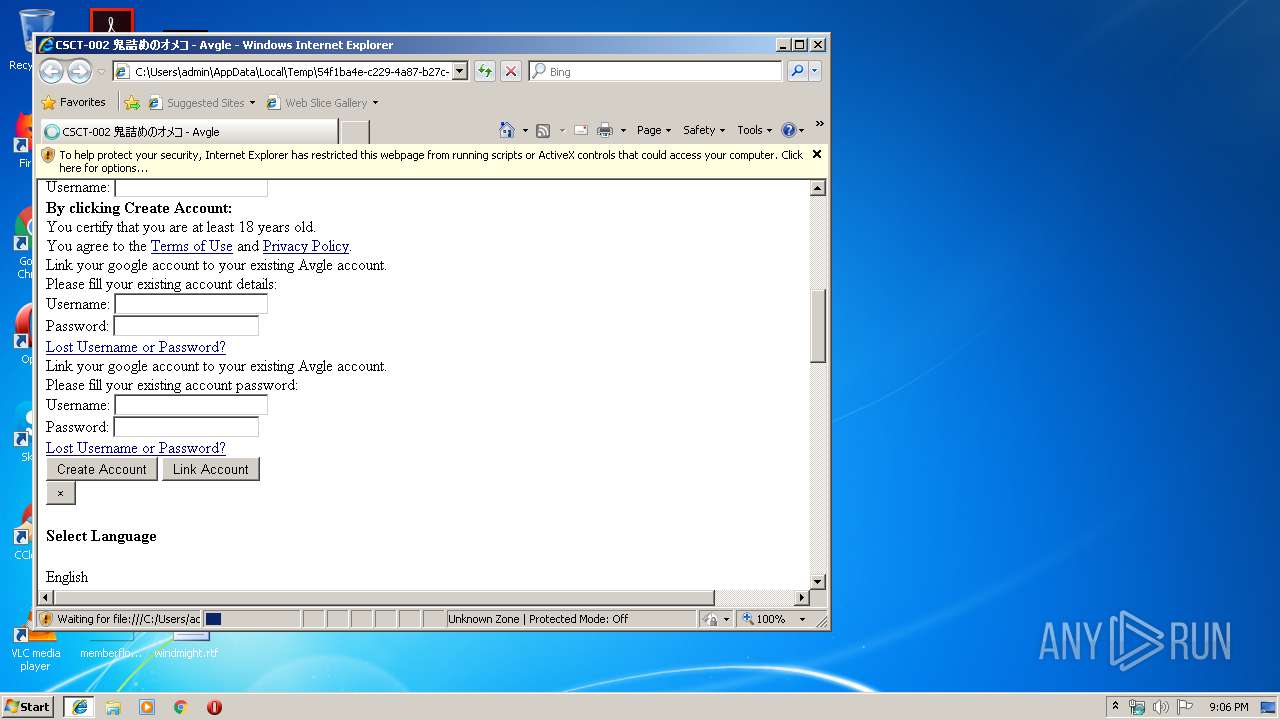Click the red Opera taskbar icon

click(x=214, y=706)
